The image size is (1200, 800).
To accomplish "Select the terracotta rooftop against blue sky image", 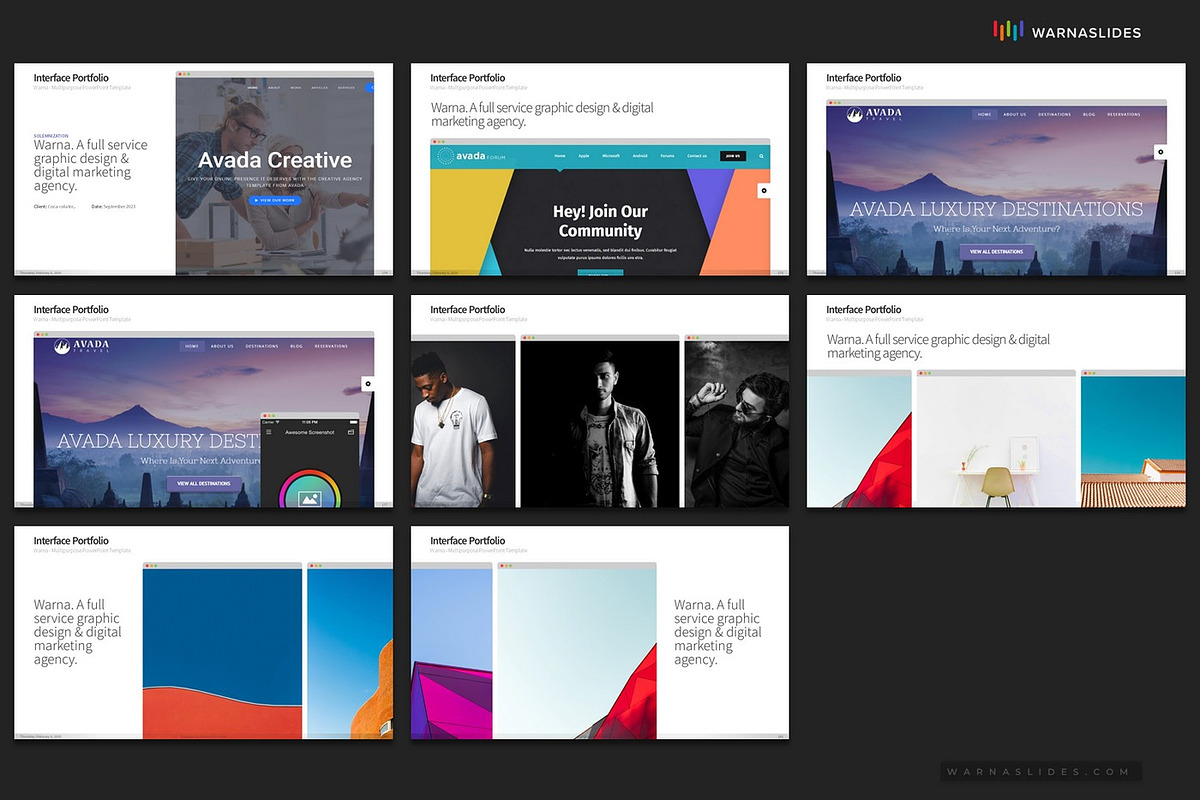I will 1133,441.
